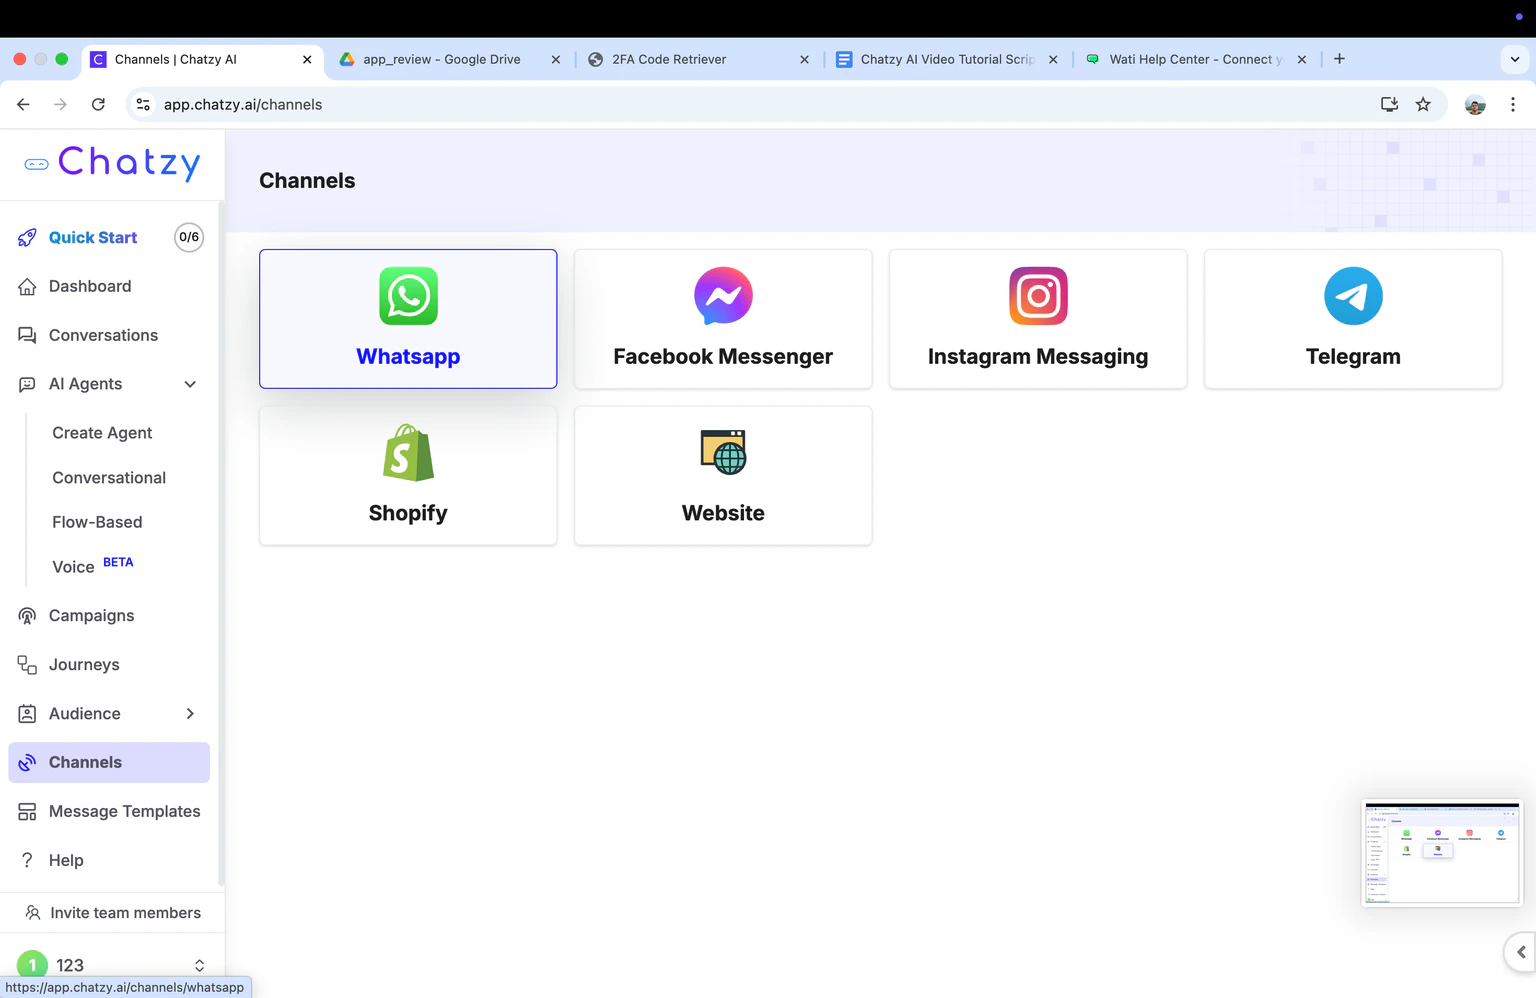Click the Instagram Messaging card label
Image resolution: width=1536 pixels, height=998 pixels.
1038,357
